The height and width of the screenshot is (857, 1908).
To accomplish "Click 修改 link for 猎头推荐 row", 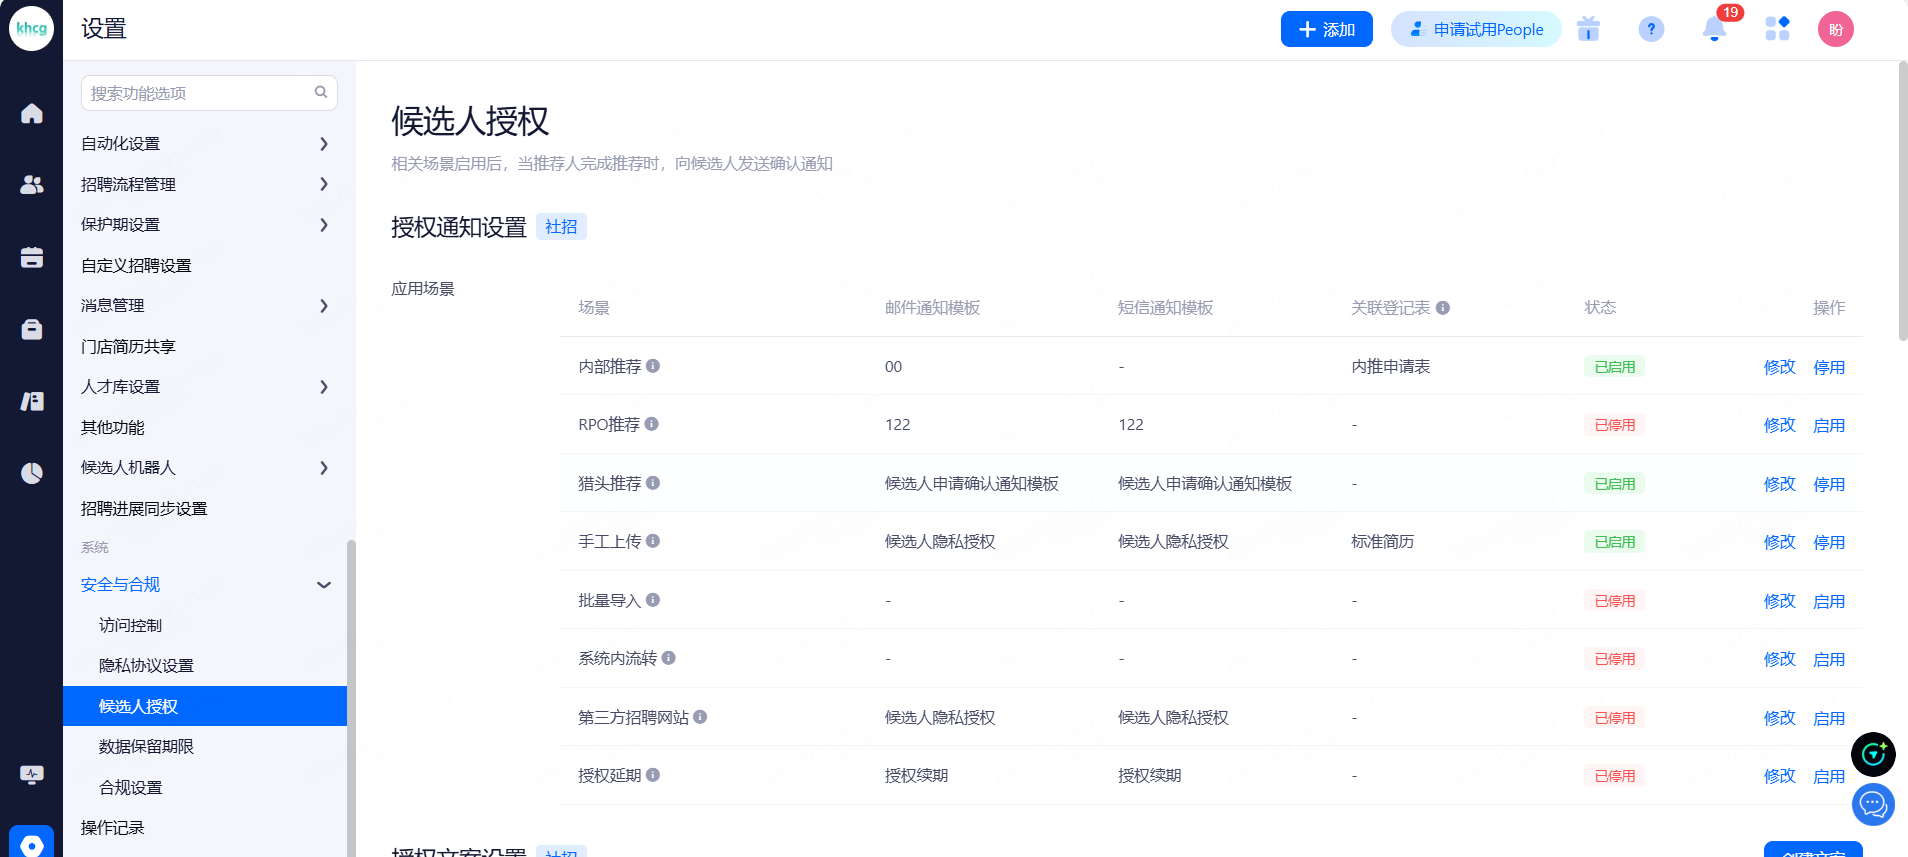I will pos(1779,484).
